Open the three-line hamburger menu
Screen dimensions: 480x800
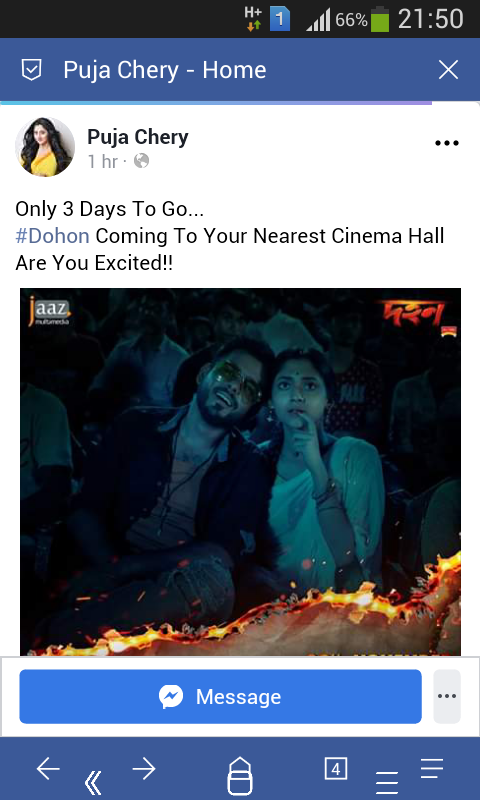[x=387, y=783]
